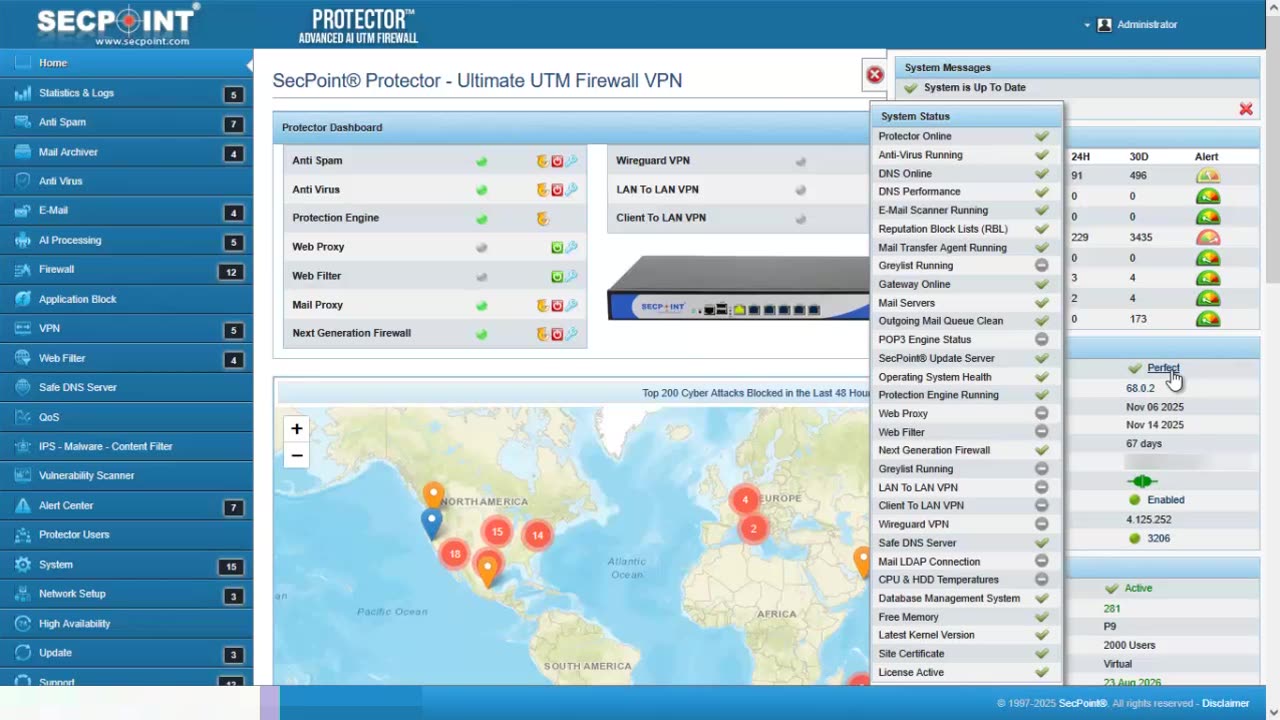
Task: Click the "System is Up To Date" message
Action: pyautogui.click(x=974, y=88)
